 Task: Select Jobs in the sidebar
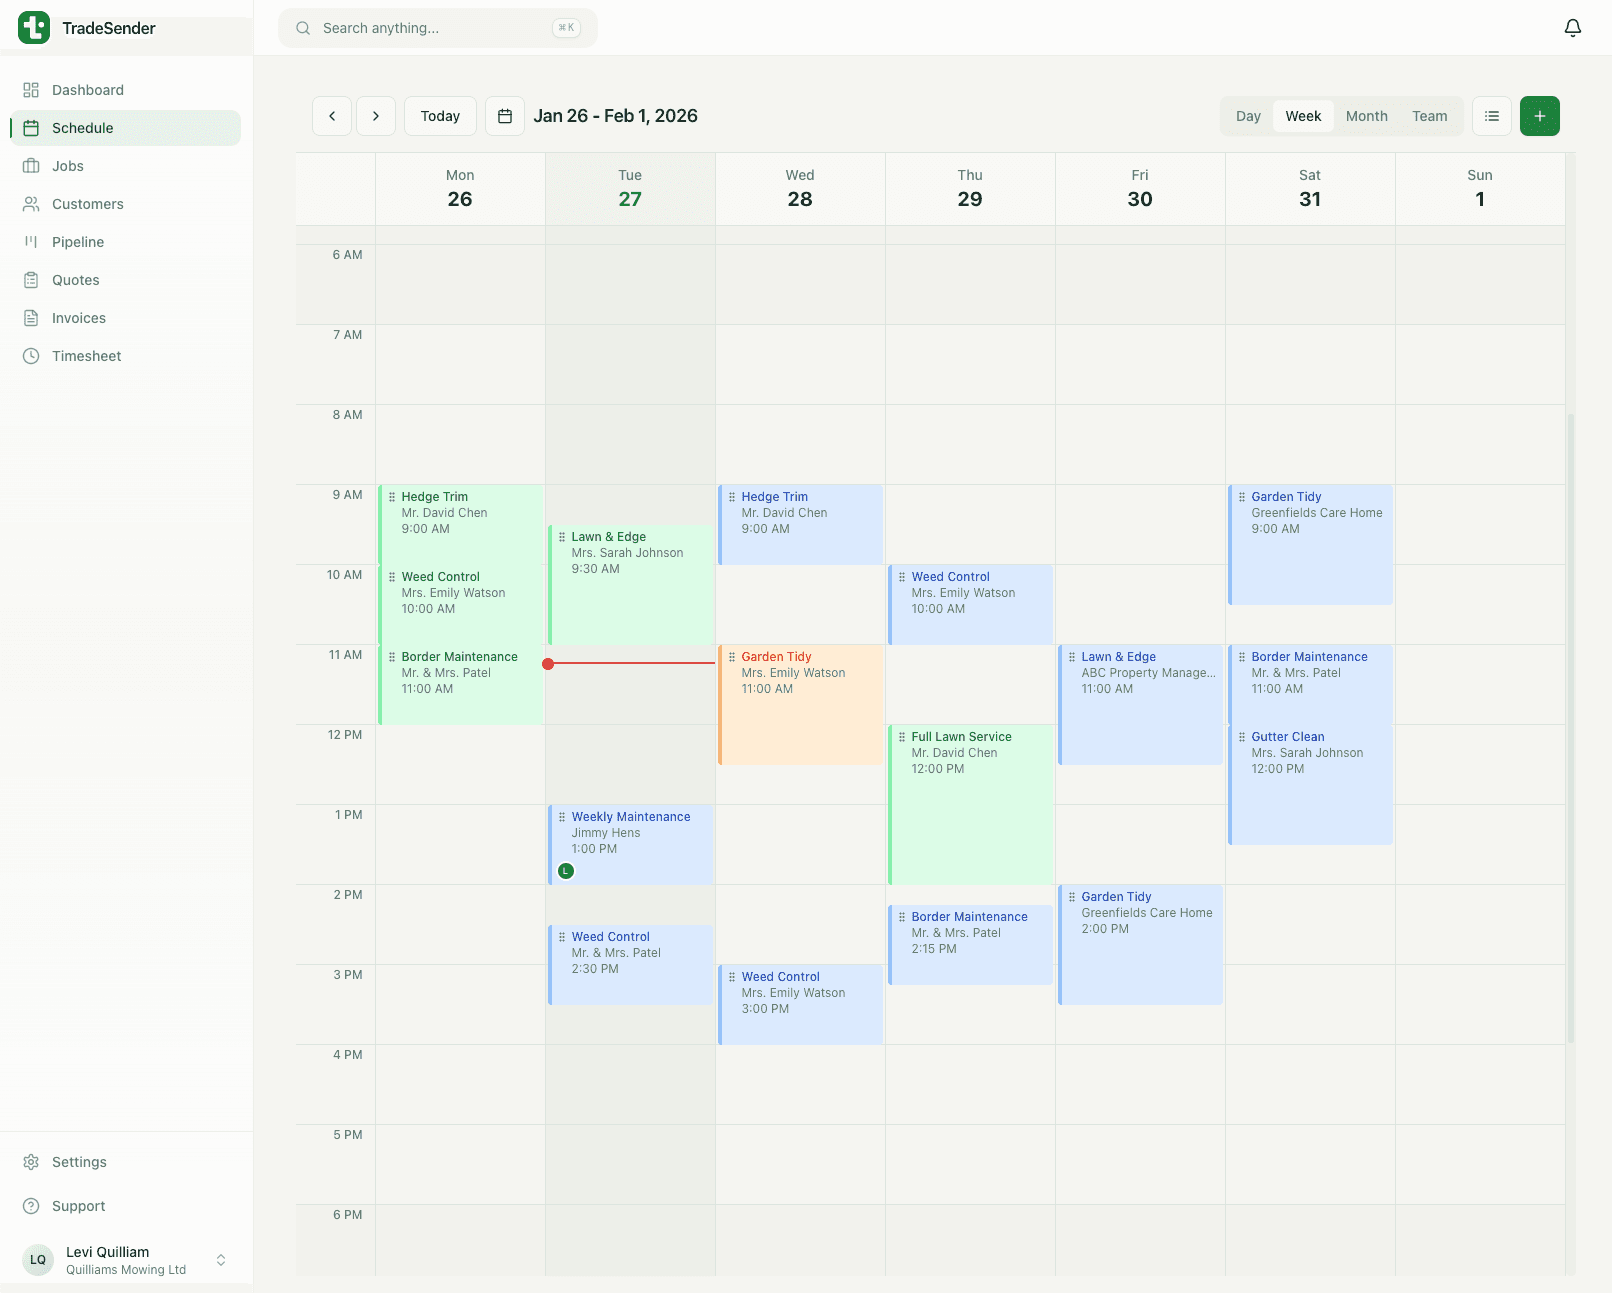(31, 165)
